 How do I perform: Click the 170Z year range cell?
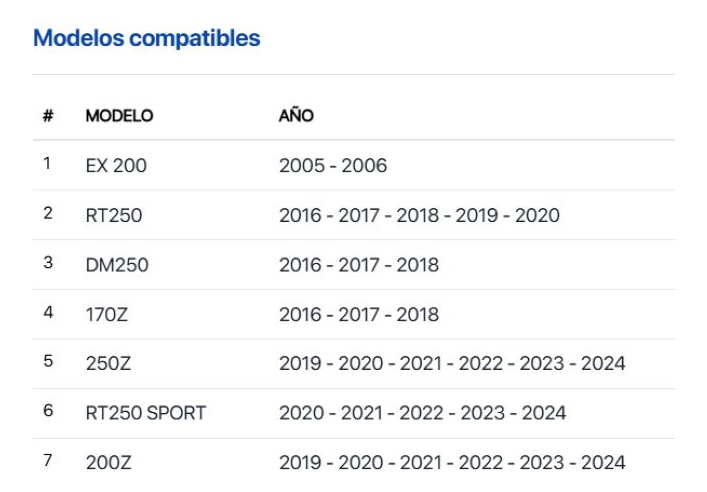coord(359,314)
